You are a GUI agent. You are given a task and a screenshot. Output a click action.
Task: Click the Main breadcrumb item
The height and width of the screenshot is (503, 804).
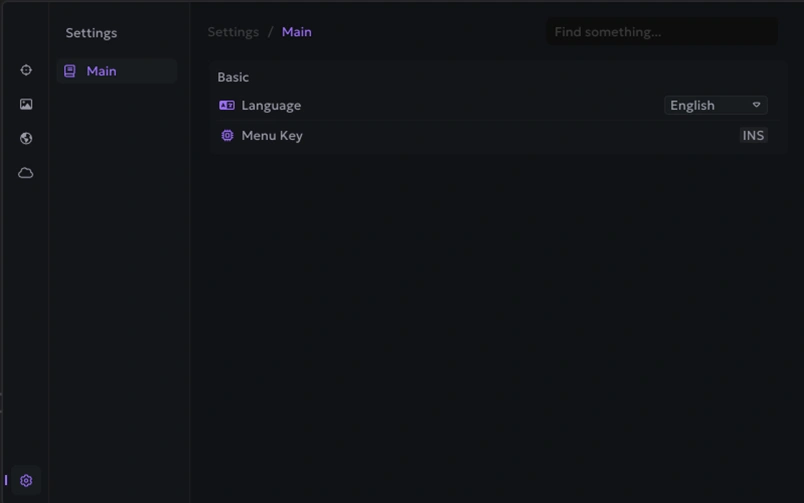pos(296,32)
